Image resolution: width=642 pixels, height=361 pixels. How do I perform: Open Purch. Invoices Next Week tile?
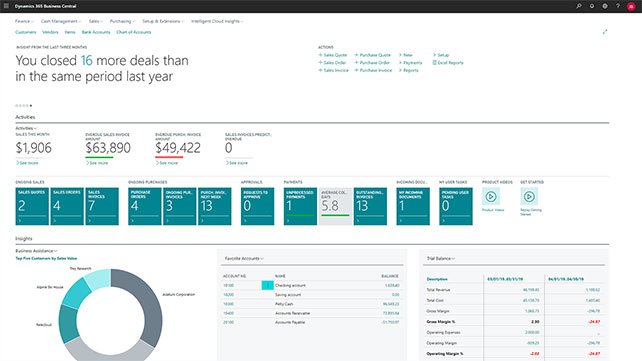(x=215, y=206)
